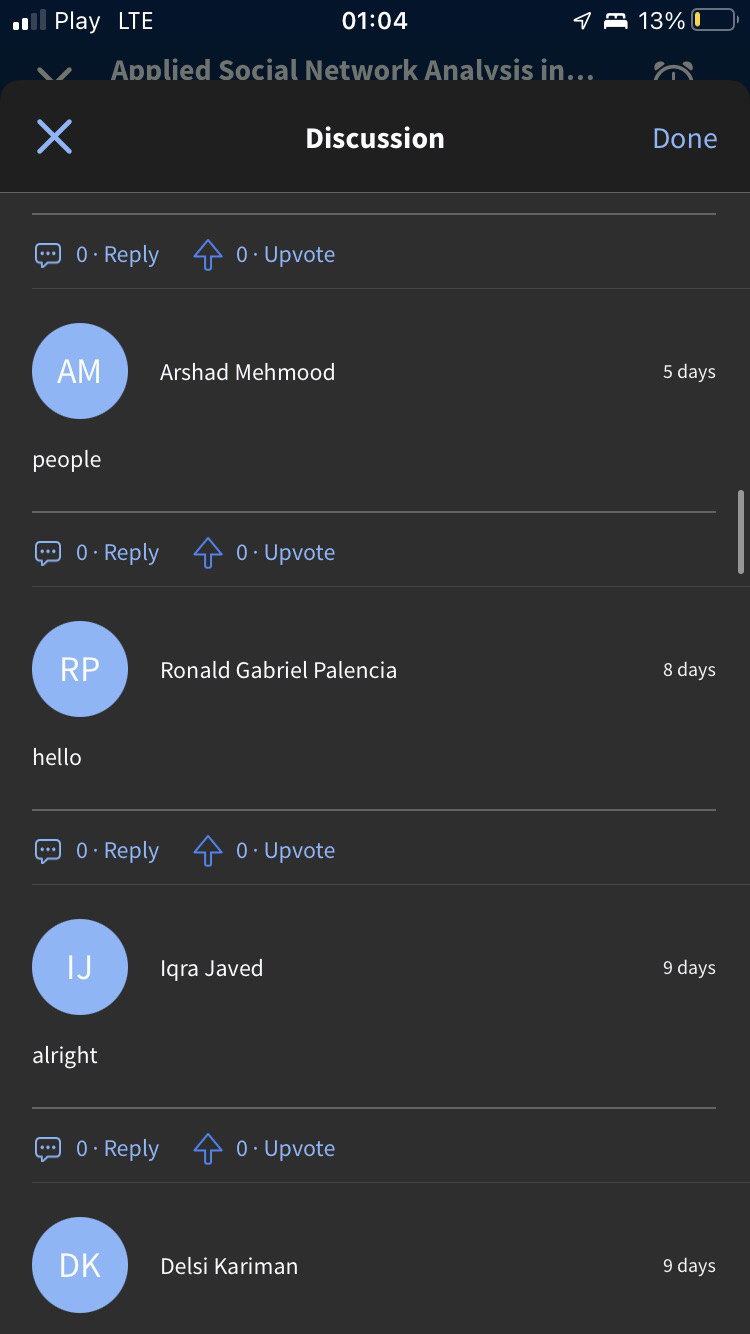
Task: Open Ronald Gabriel Palencia's RP avatar
Action: coord(80,669)
